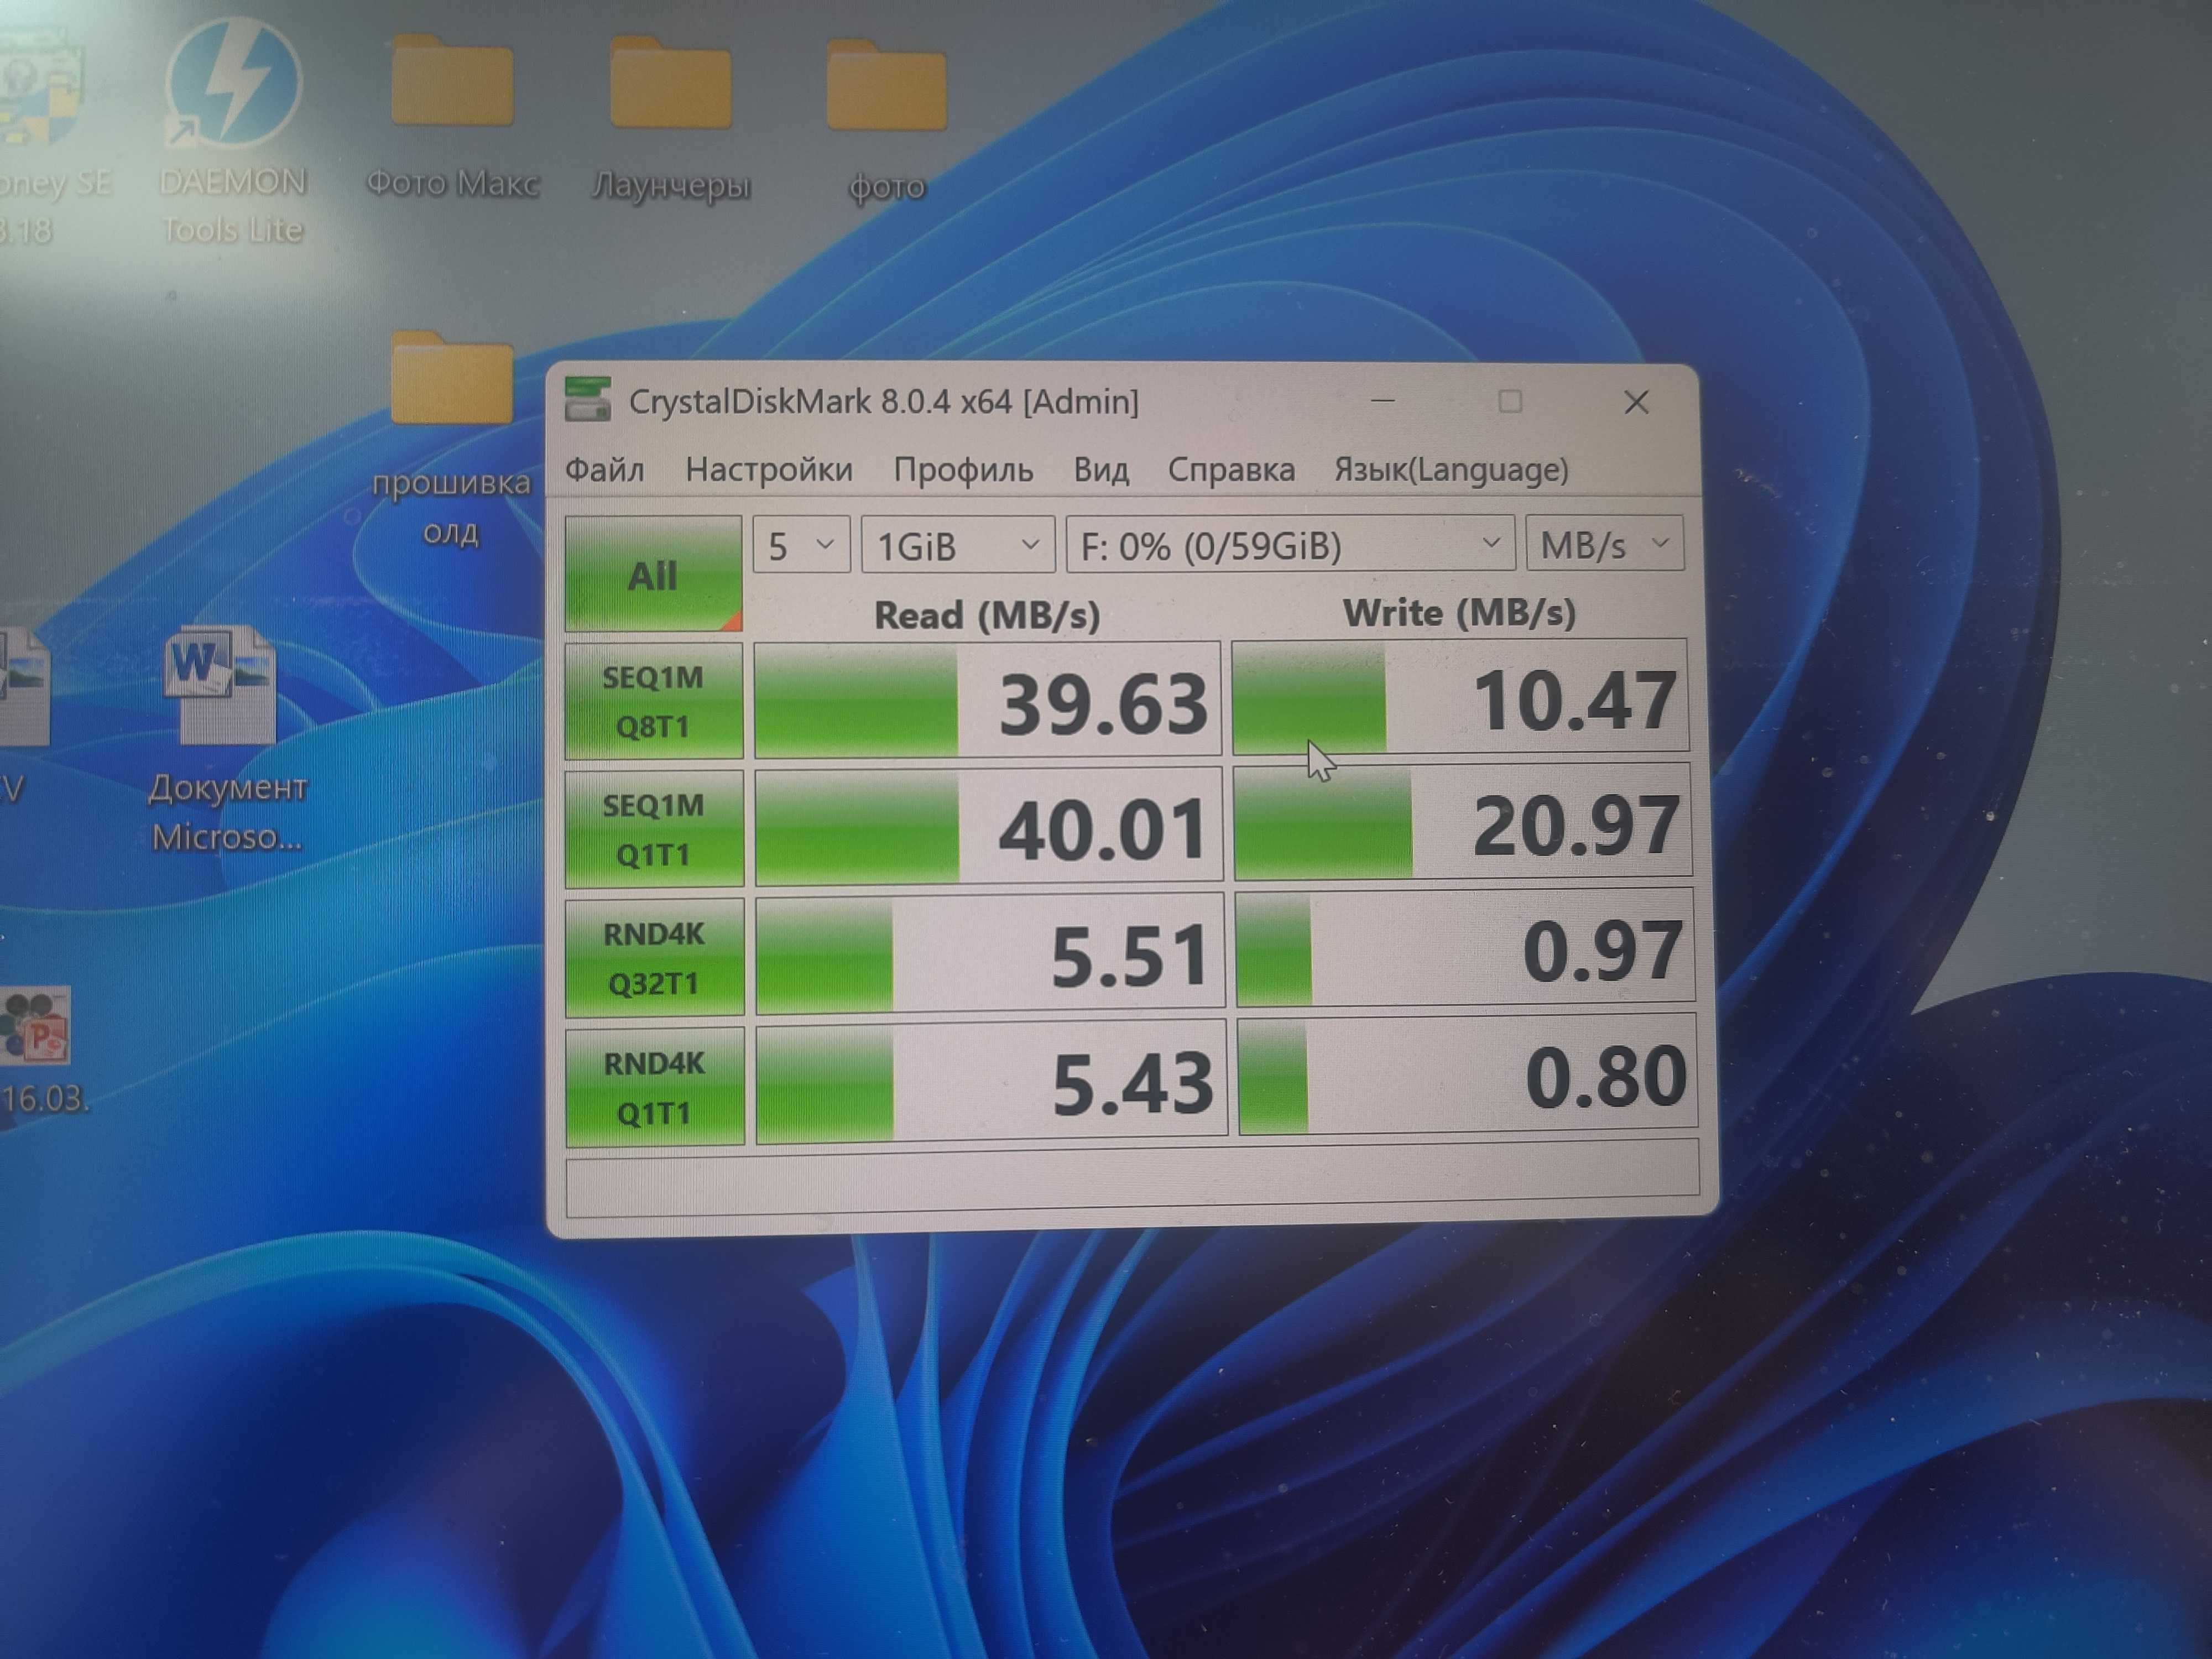Expand the unit dropdown showing MB/s
Viewport: 2212px width, 1659px height.
click(1605, 543)
